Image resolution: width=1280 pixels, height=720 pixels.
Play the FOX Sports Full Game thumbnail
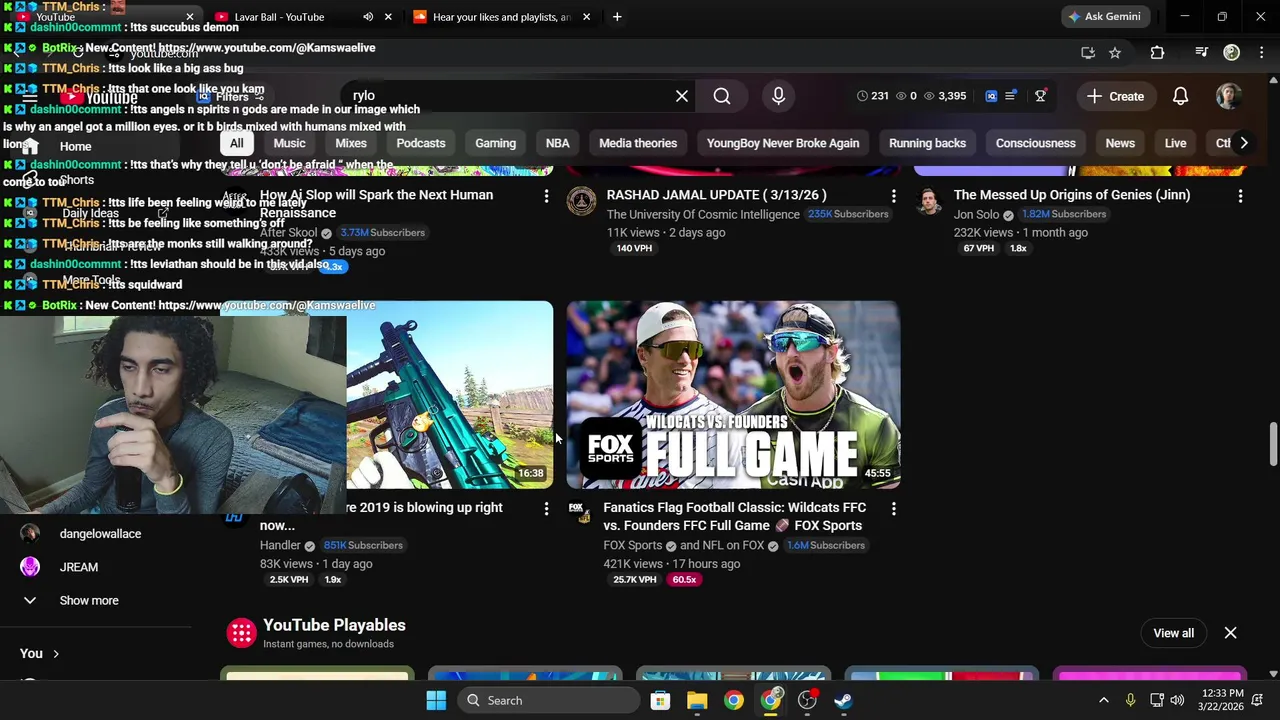point(733,395)
